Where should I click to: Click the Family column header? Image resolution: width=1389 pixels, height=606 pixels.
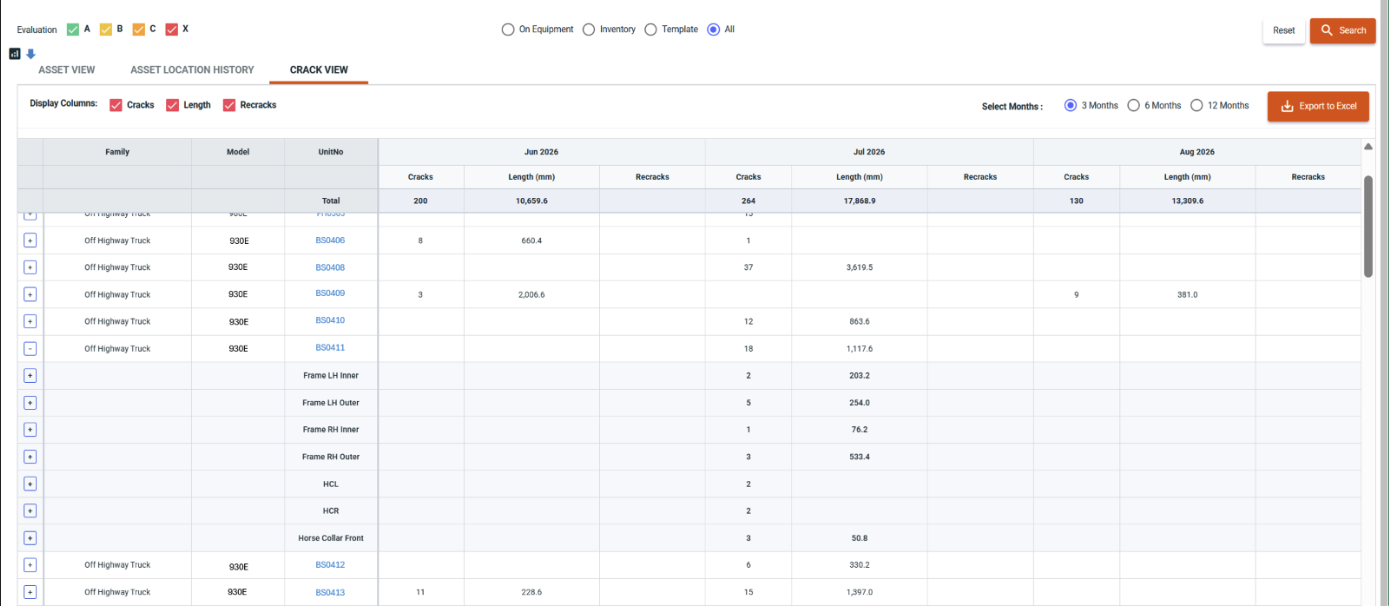click(x=117, y=152)
